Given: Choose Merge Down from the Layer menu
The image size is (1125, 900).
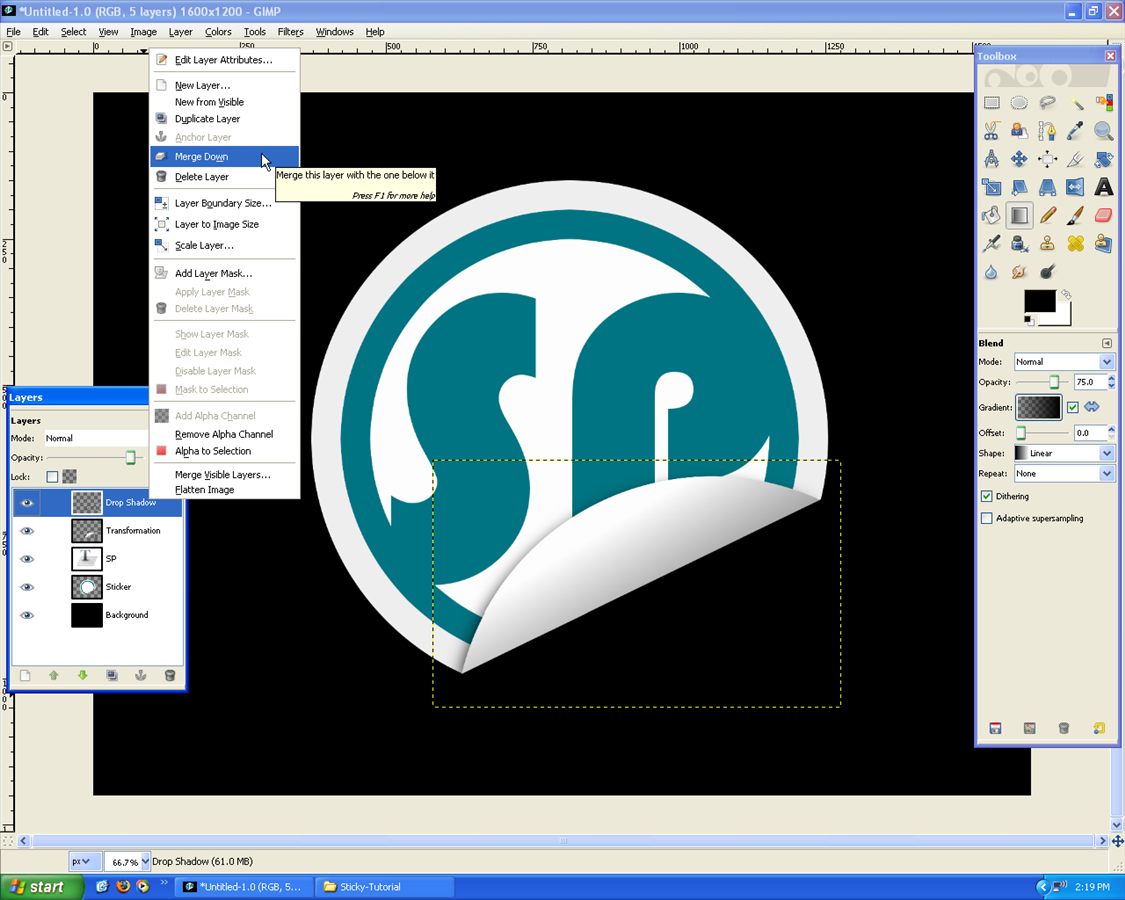Looking at the screenshot, I should tap(225, 156).
